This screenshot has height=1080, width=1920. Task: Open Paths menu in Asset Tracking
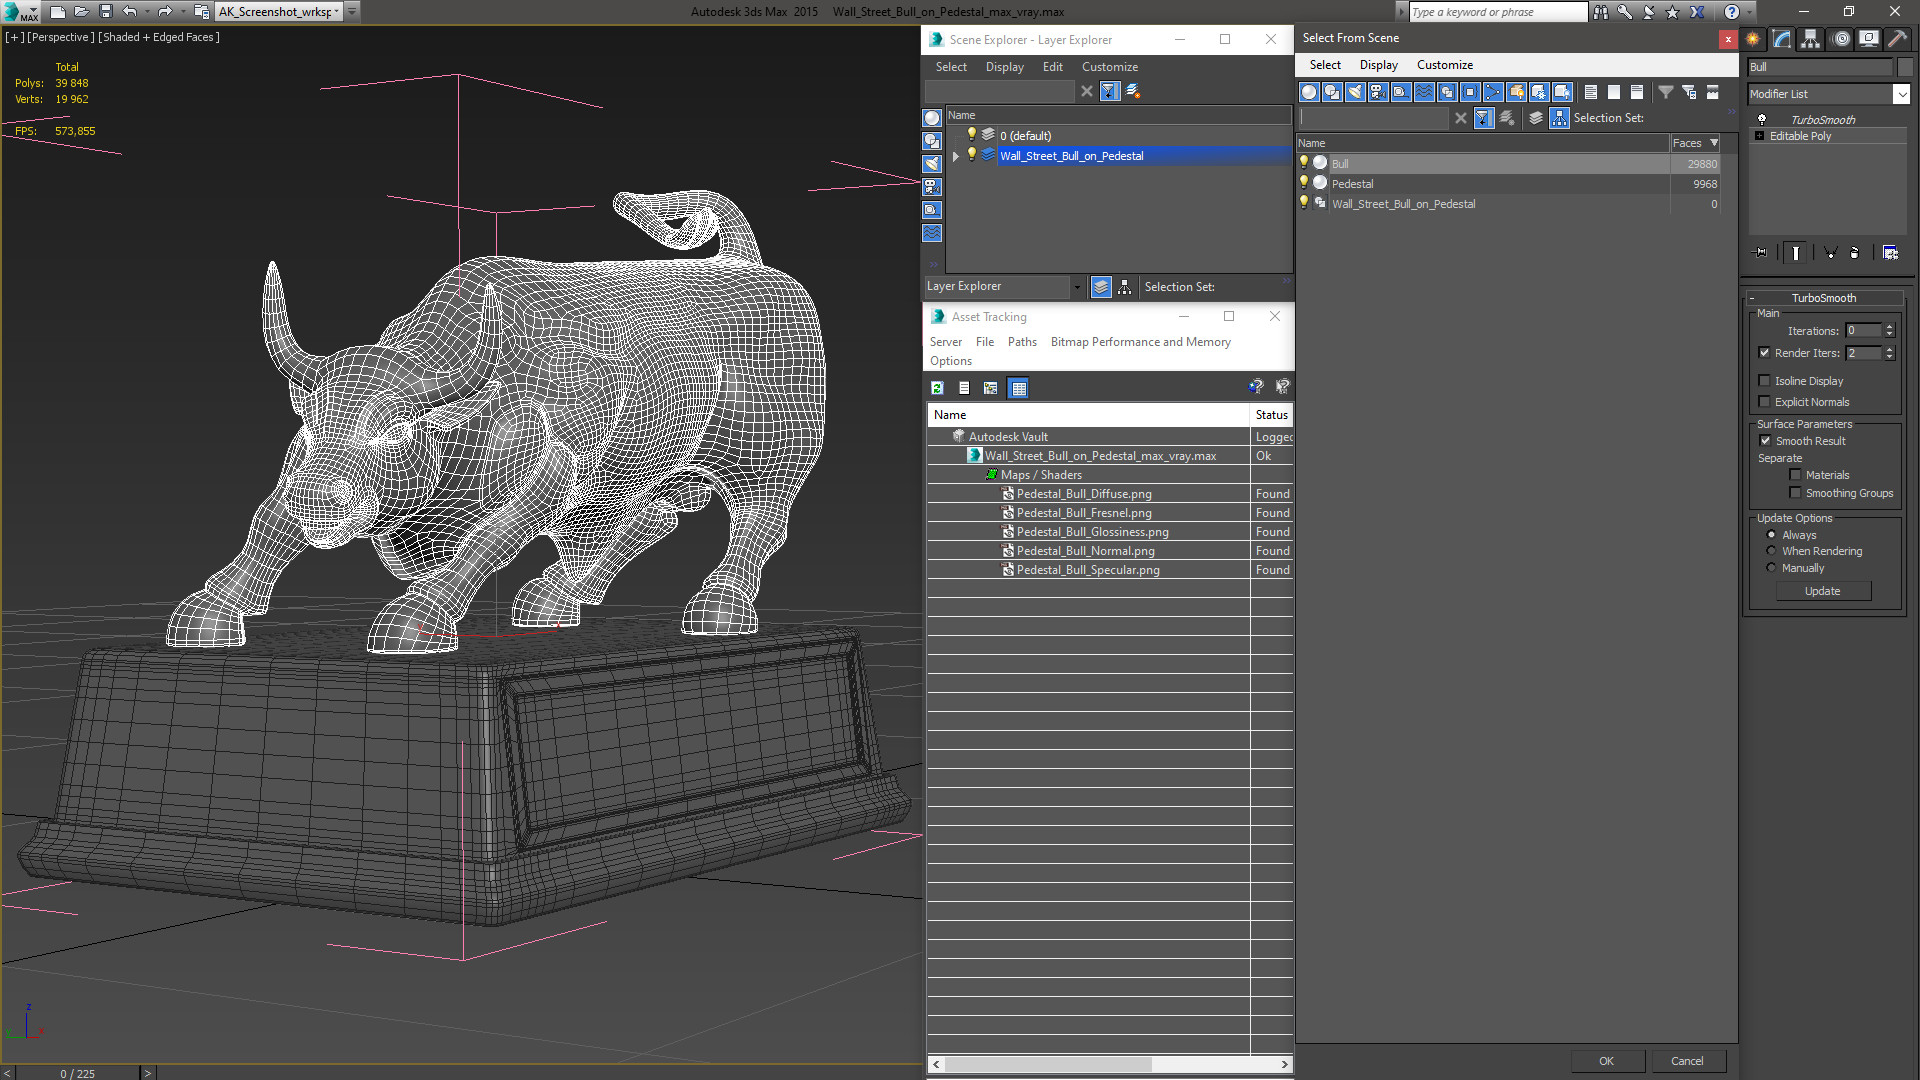[1022, 342]
